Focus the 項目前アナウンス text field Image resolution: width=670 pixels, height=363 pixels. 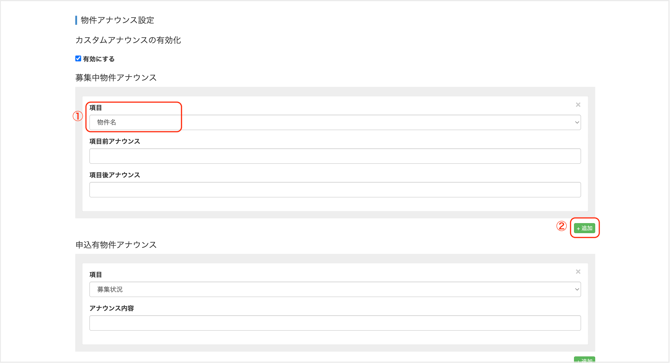tap(335, 156)
